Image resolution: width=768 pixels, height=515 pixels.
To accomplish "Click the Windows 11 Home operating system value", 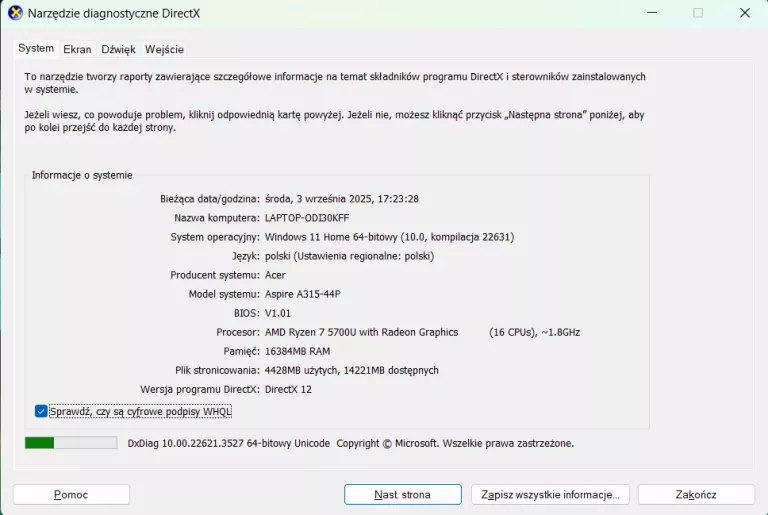I will point(389,237).
